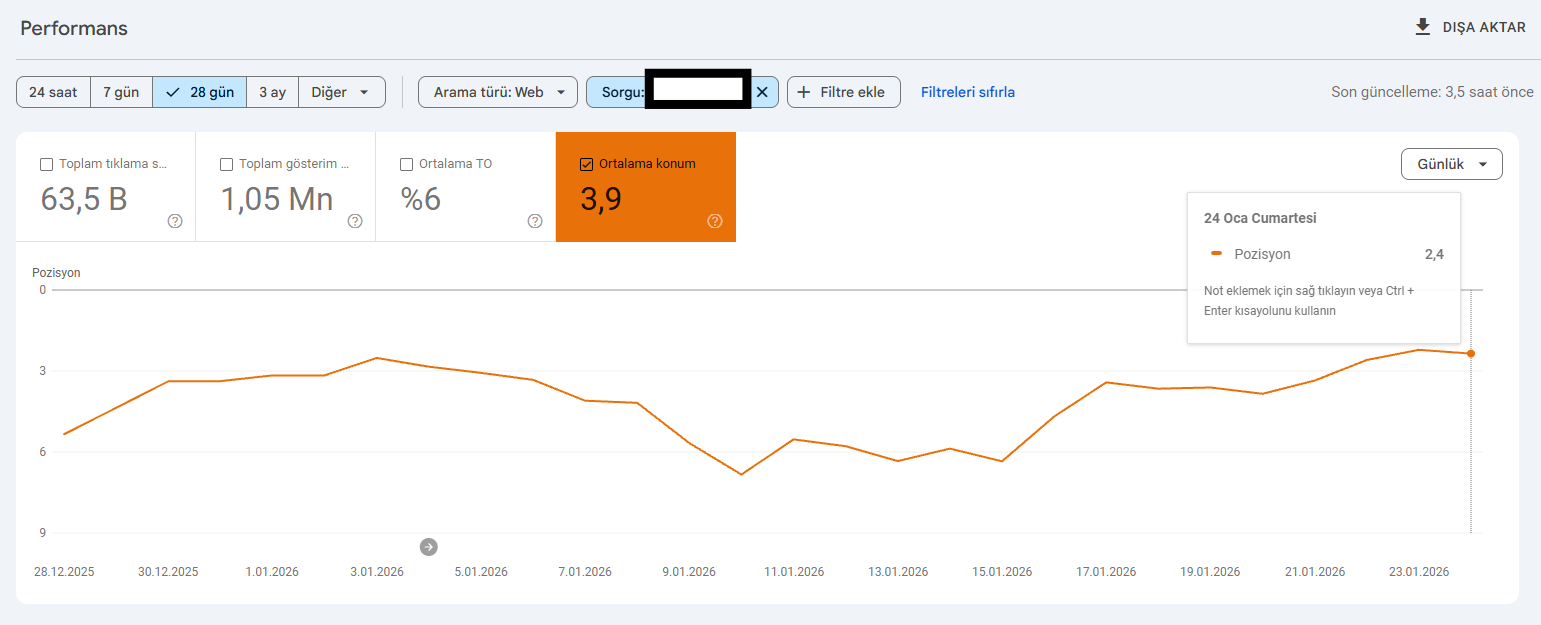Open the Diğer date range dropdown
Viewport: 1541px width, 625px height.
point(342,92)
